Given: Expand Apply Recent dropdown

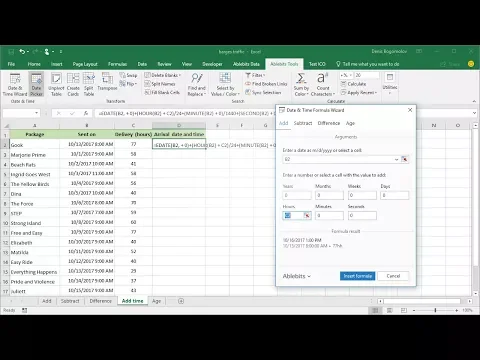Looking at the screenshot, I should pyautogui.click(x=359, y=92).
